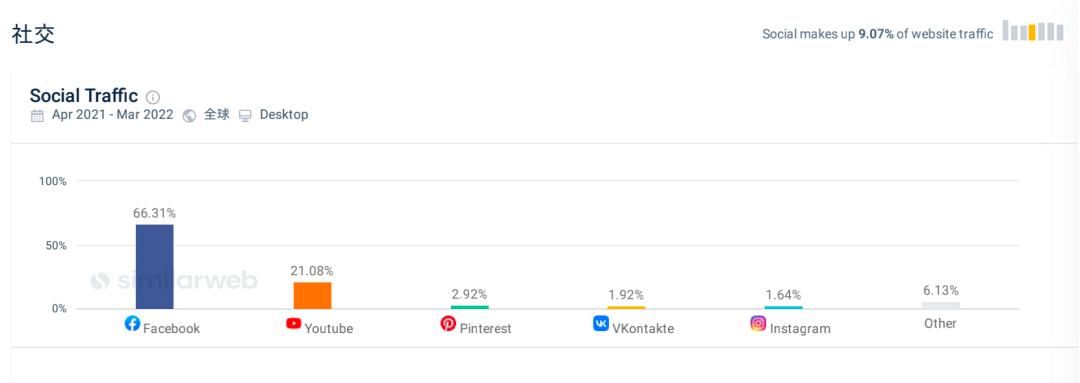
Task: Click the traffic share mini bar chart
Action: point(1033,31)
